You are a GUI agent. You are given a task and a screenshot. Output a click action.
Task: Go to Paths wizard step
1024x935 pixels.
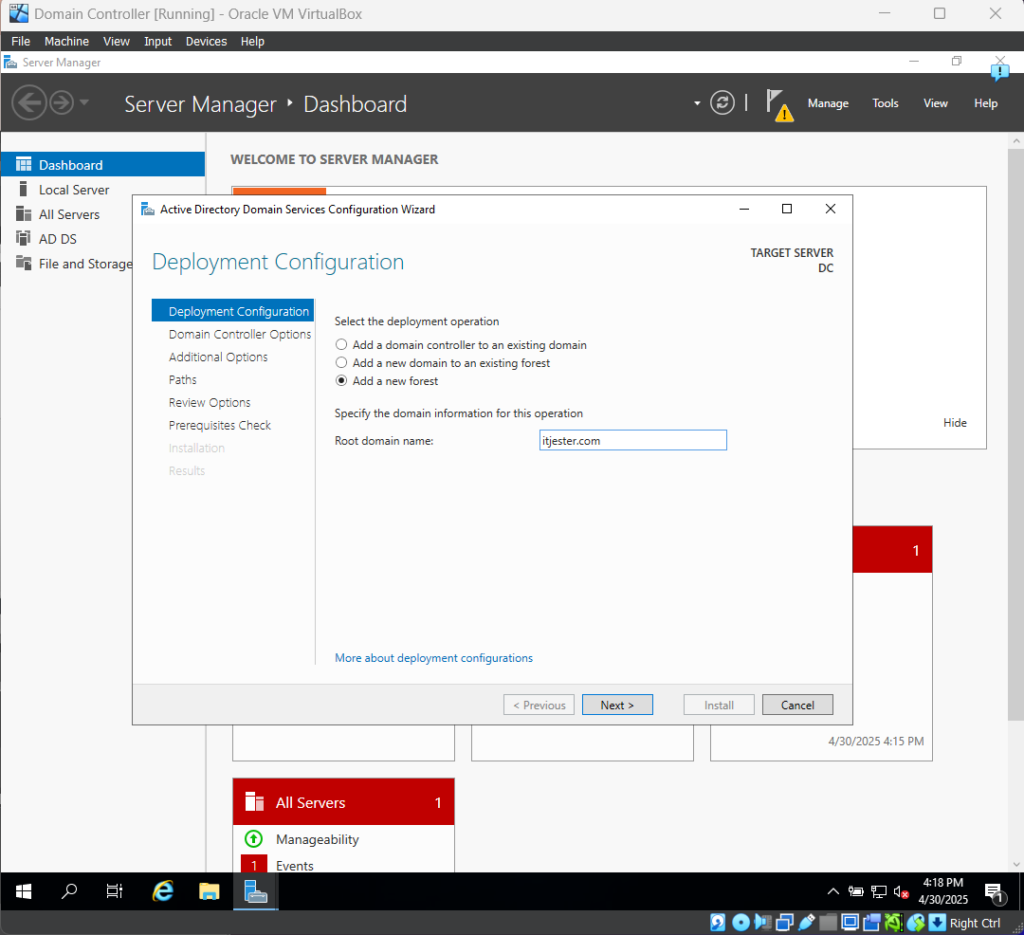tap(182, 380)
